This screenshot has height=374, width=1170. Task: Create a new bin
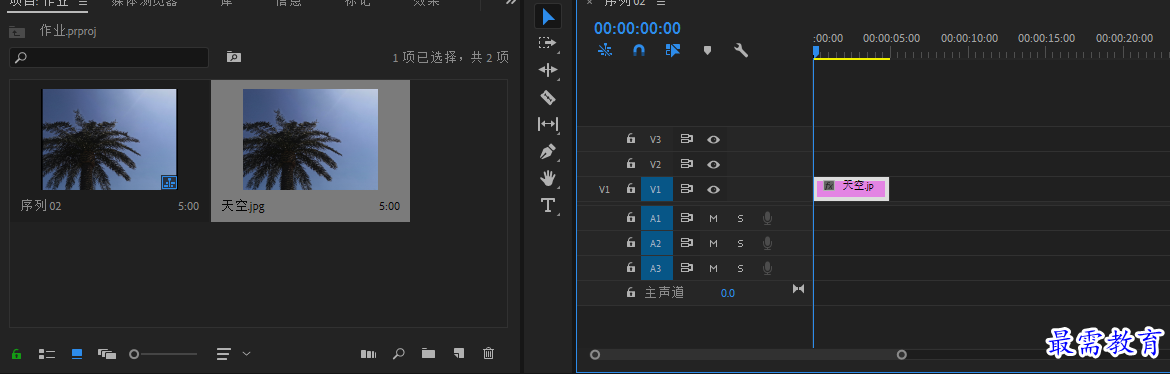pos(428,354)
